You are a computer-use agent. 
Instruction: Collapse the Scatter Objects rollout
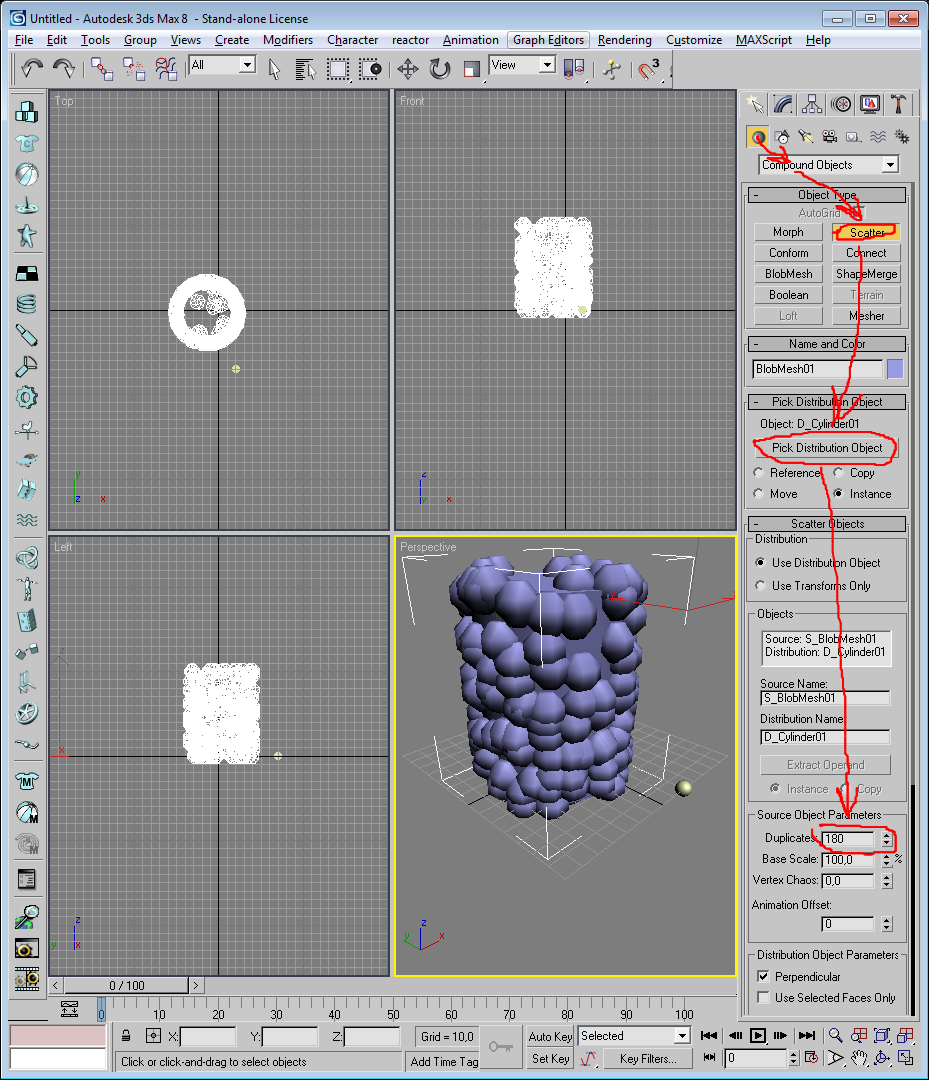pyautogui.click(x=827, y=524)
